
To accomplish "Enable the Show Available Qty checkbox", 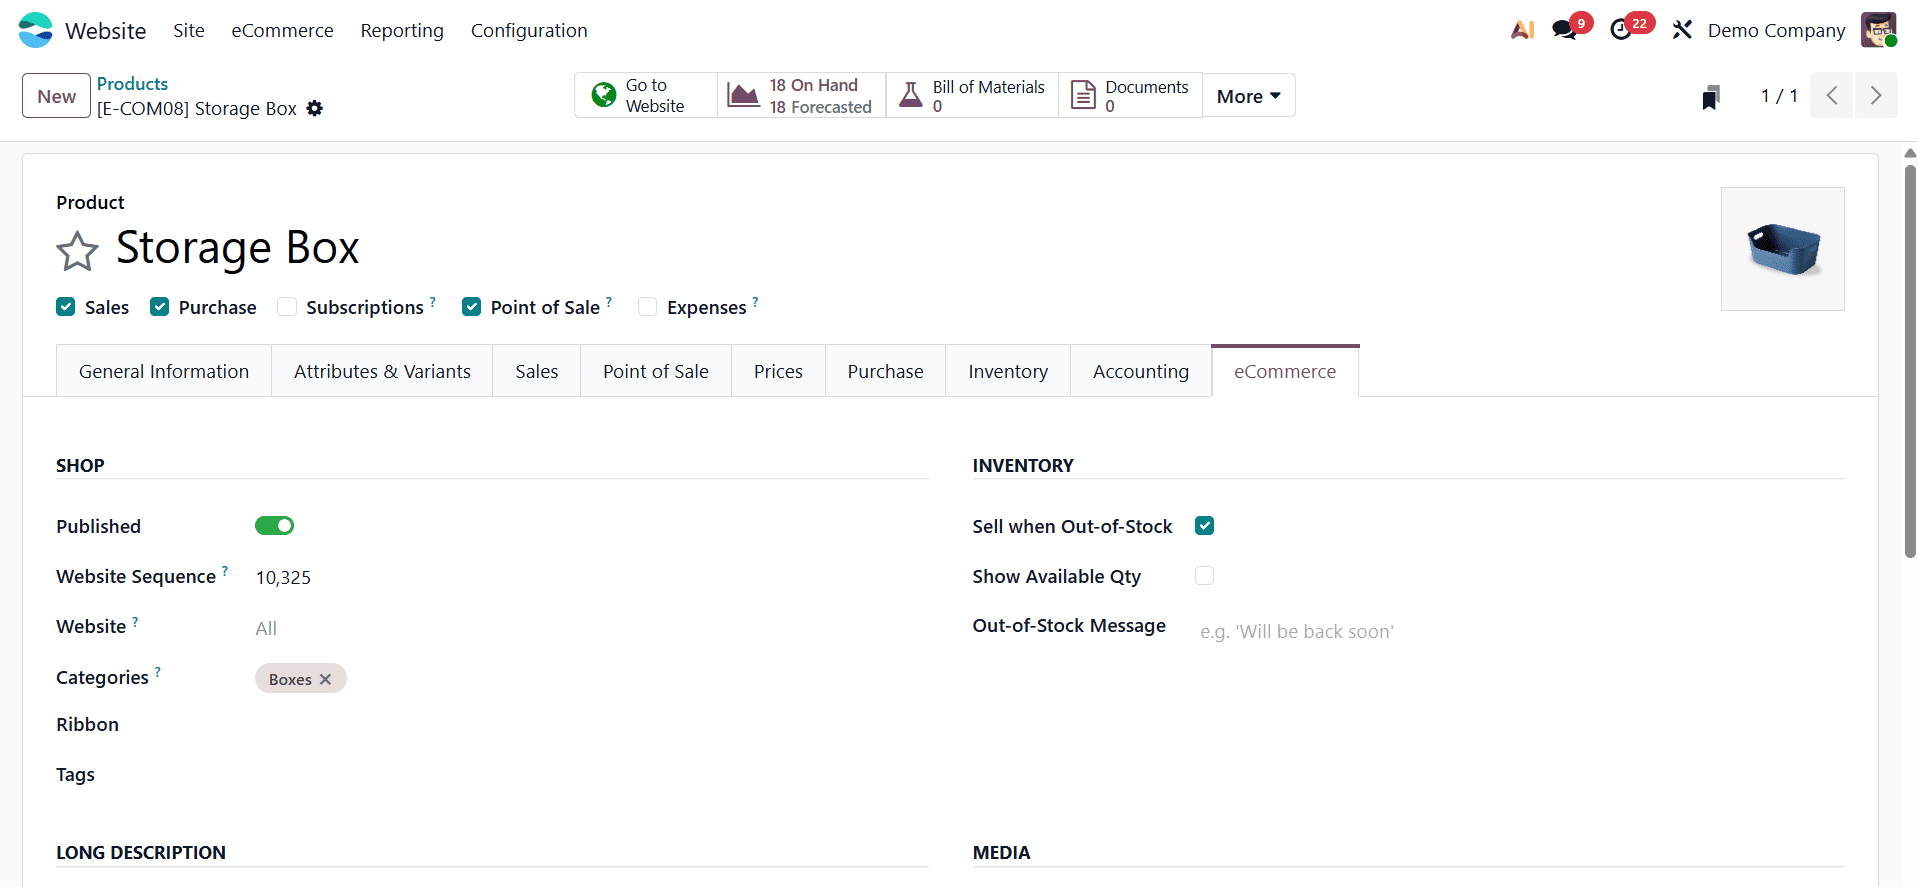I will (x=1204, y=576).
